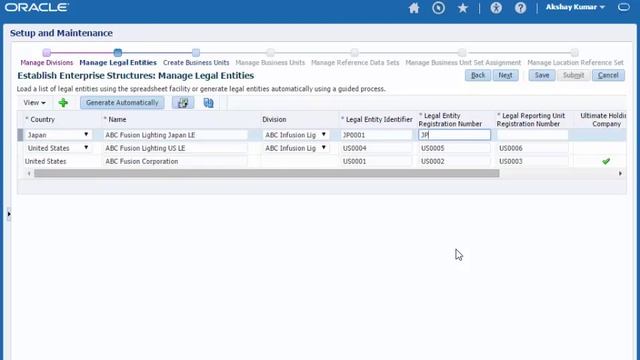
Task: Open Favorites star icon
Action: (x=462, y=8)
